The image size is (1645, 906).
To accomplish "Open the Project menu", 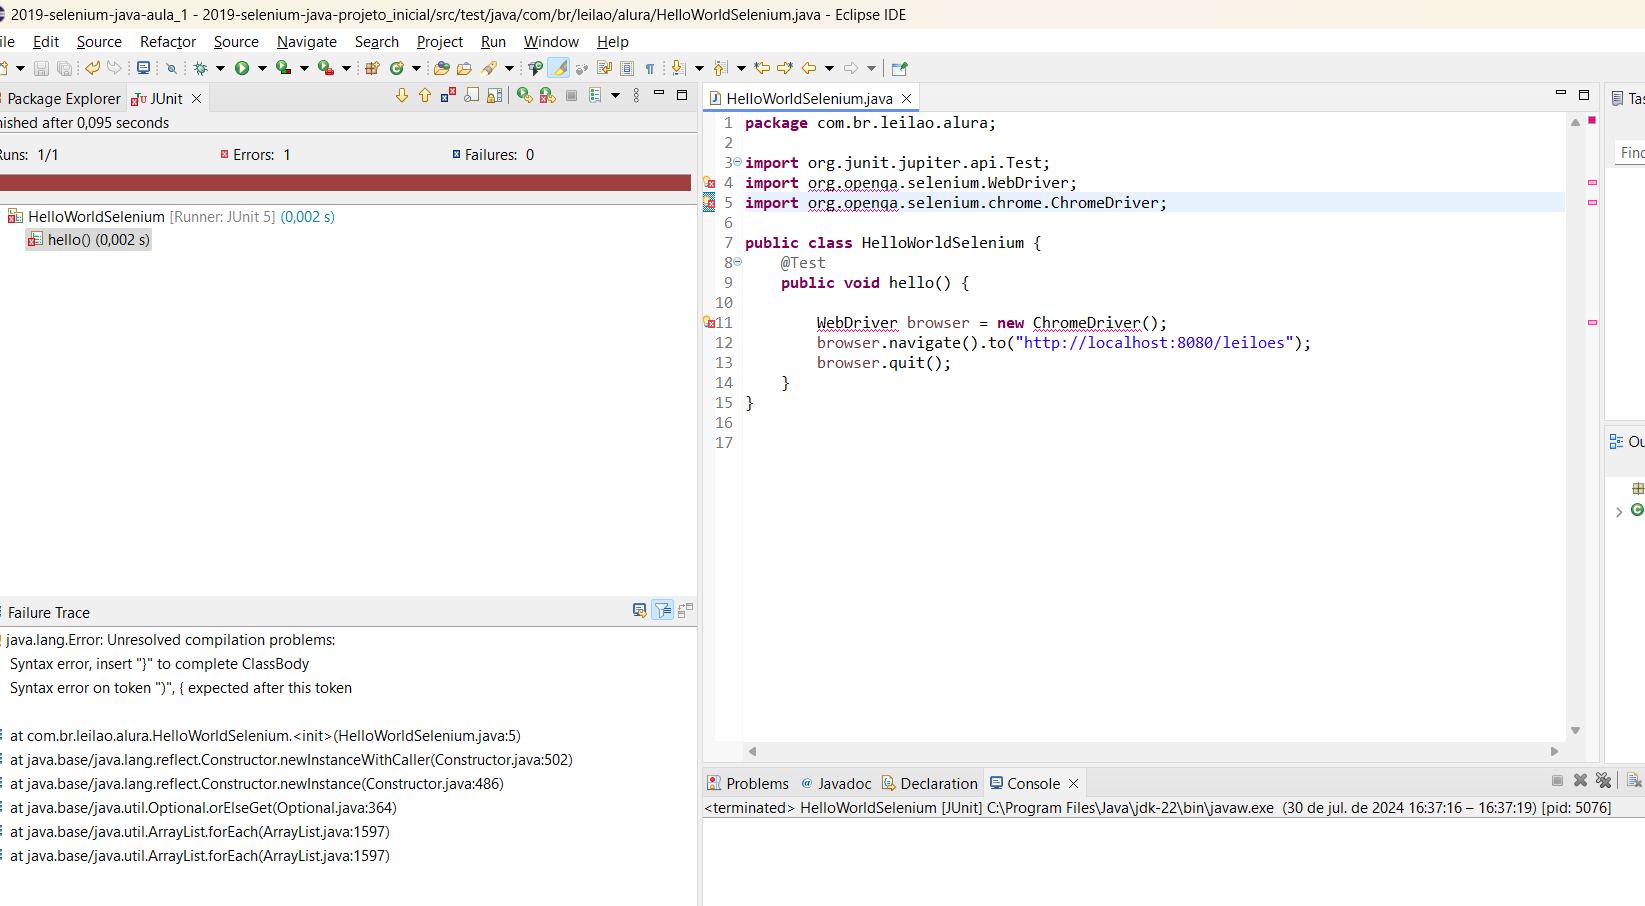I will [x=440, y=42].
